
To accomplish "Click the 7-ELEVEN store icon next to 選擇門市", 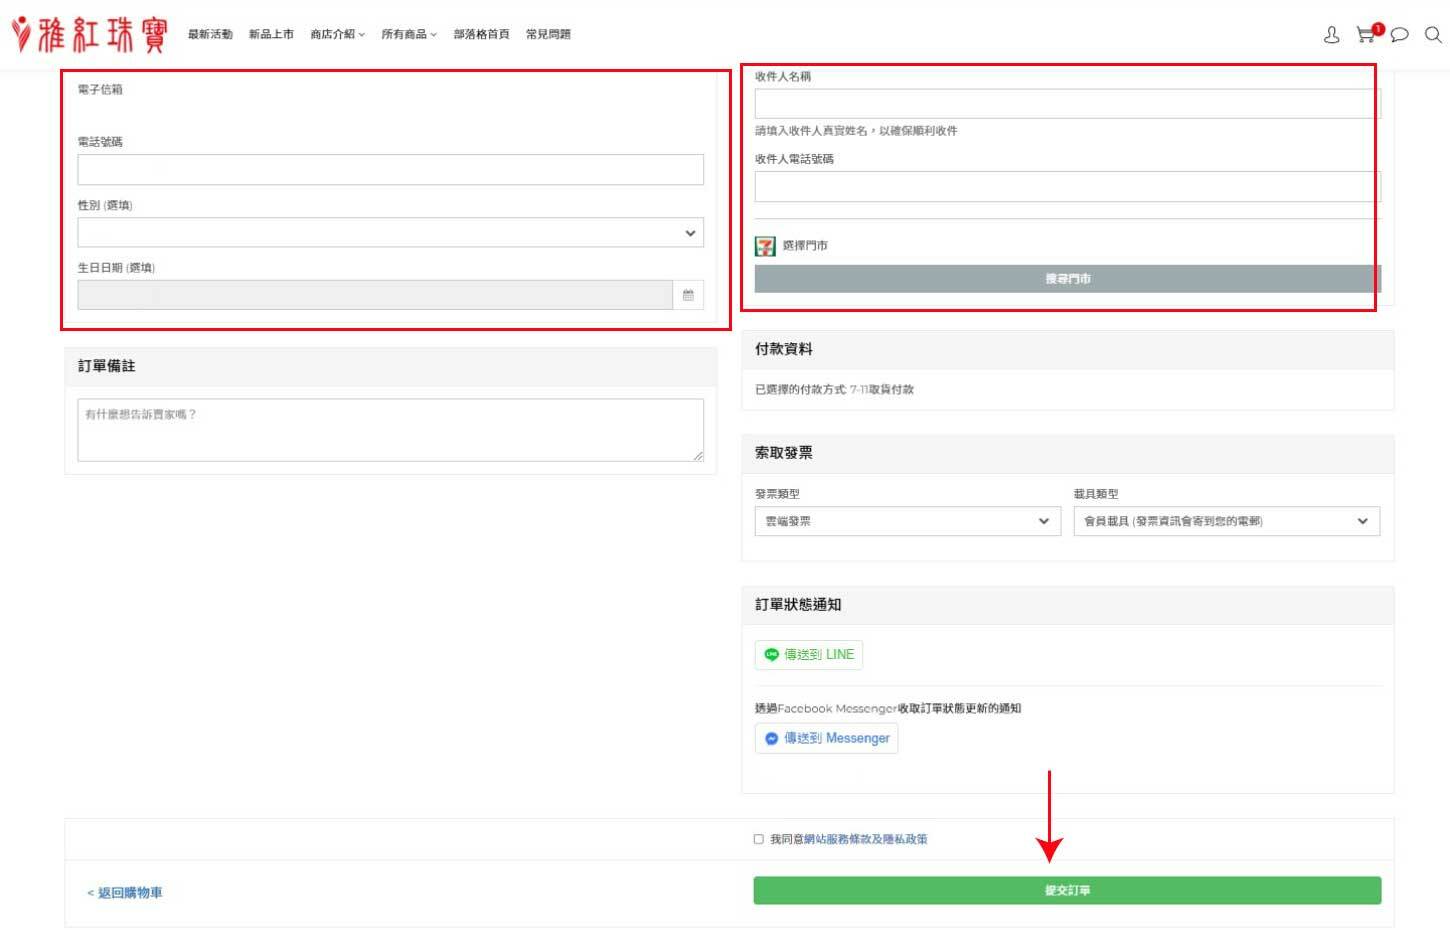I will (764, 244).
